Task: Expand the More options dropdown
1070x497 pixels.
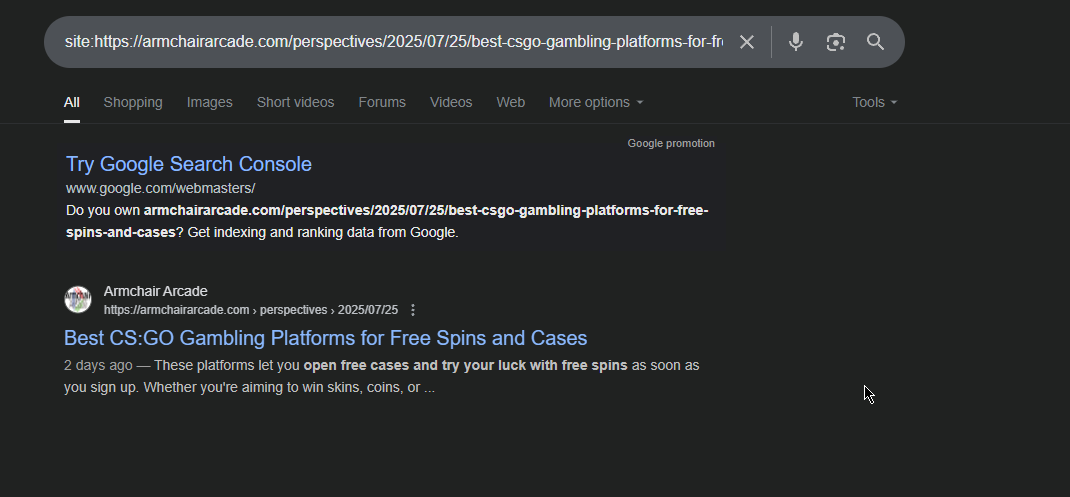Action: tap(596, 102)
